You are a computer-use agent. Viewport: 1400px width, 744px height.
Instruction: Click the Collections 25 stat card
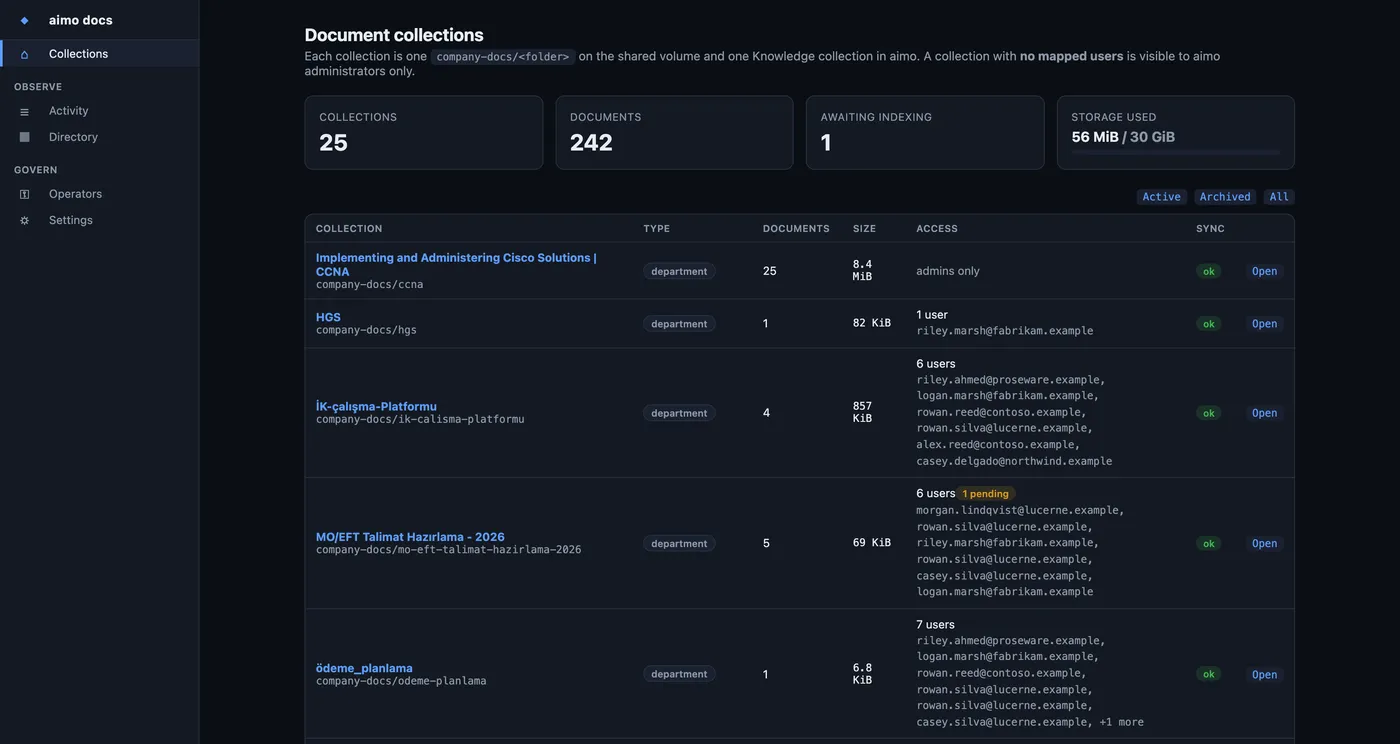[424, 133]
